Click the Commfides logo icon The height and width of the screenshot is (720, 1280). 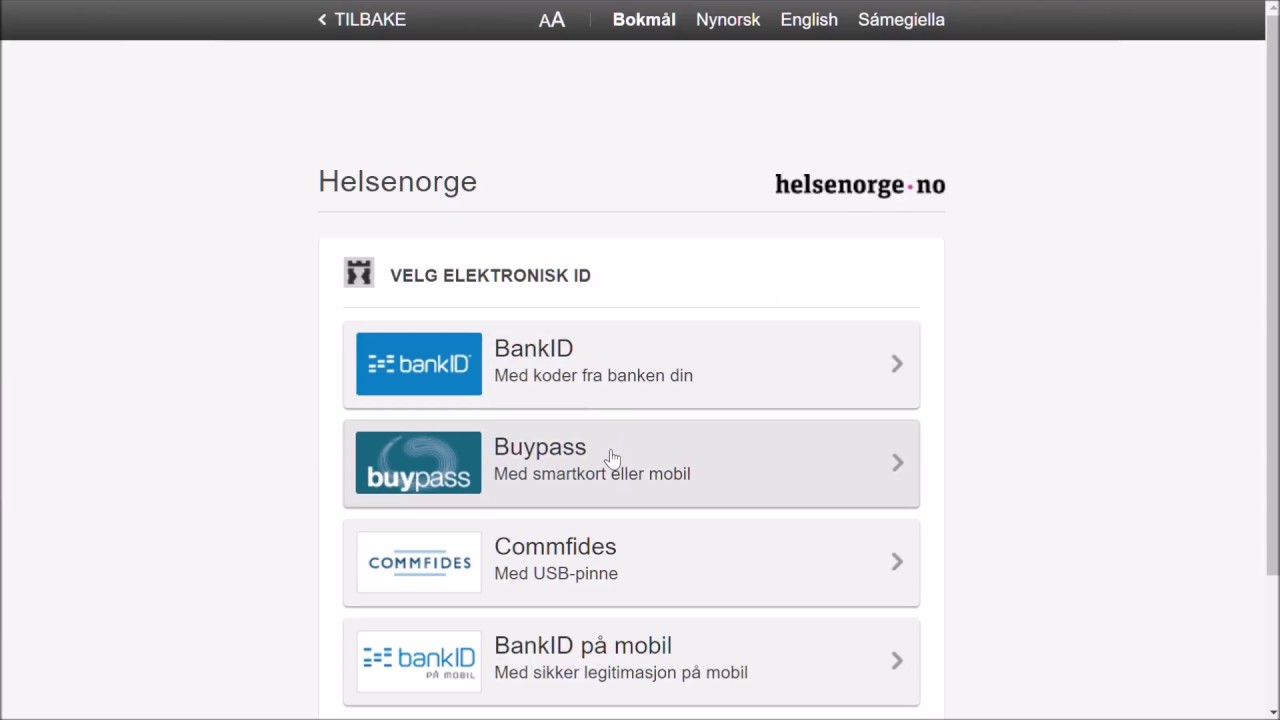tap(418, 562)
